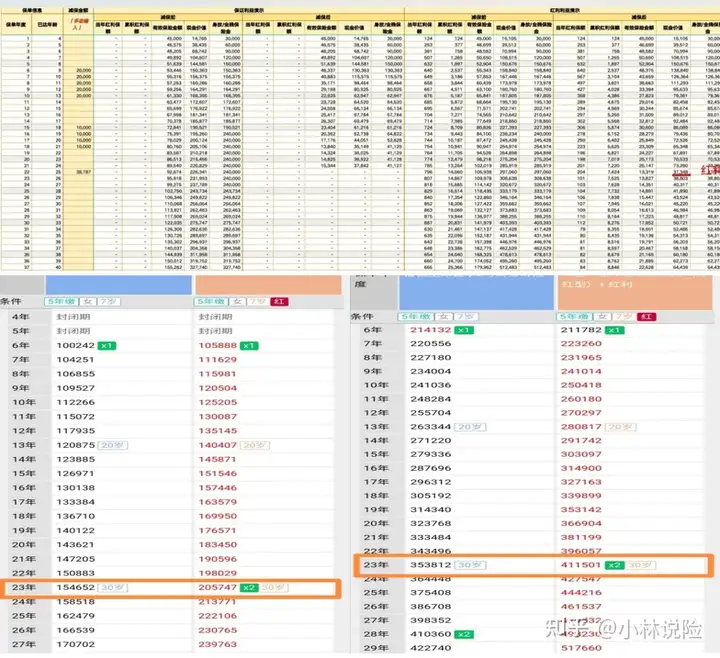720x658 pixels.
Task: Select value 150883
Action: tap(75, 574)
